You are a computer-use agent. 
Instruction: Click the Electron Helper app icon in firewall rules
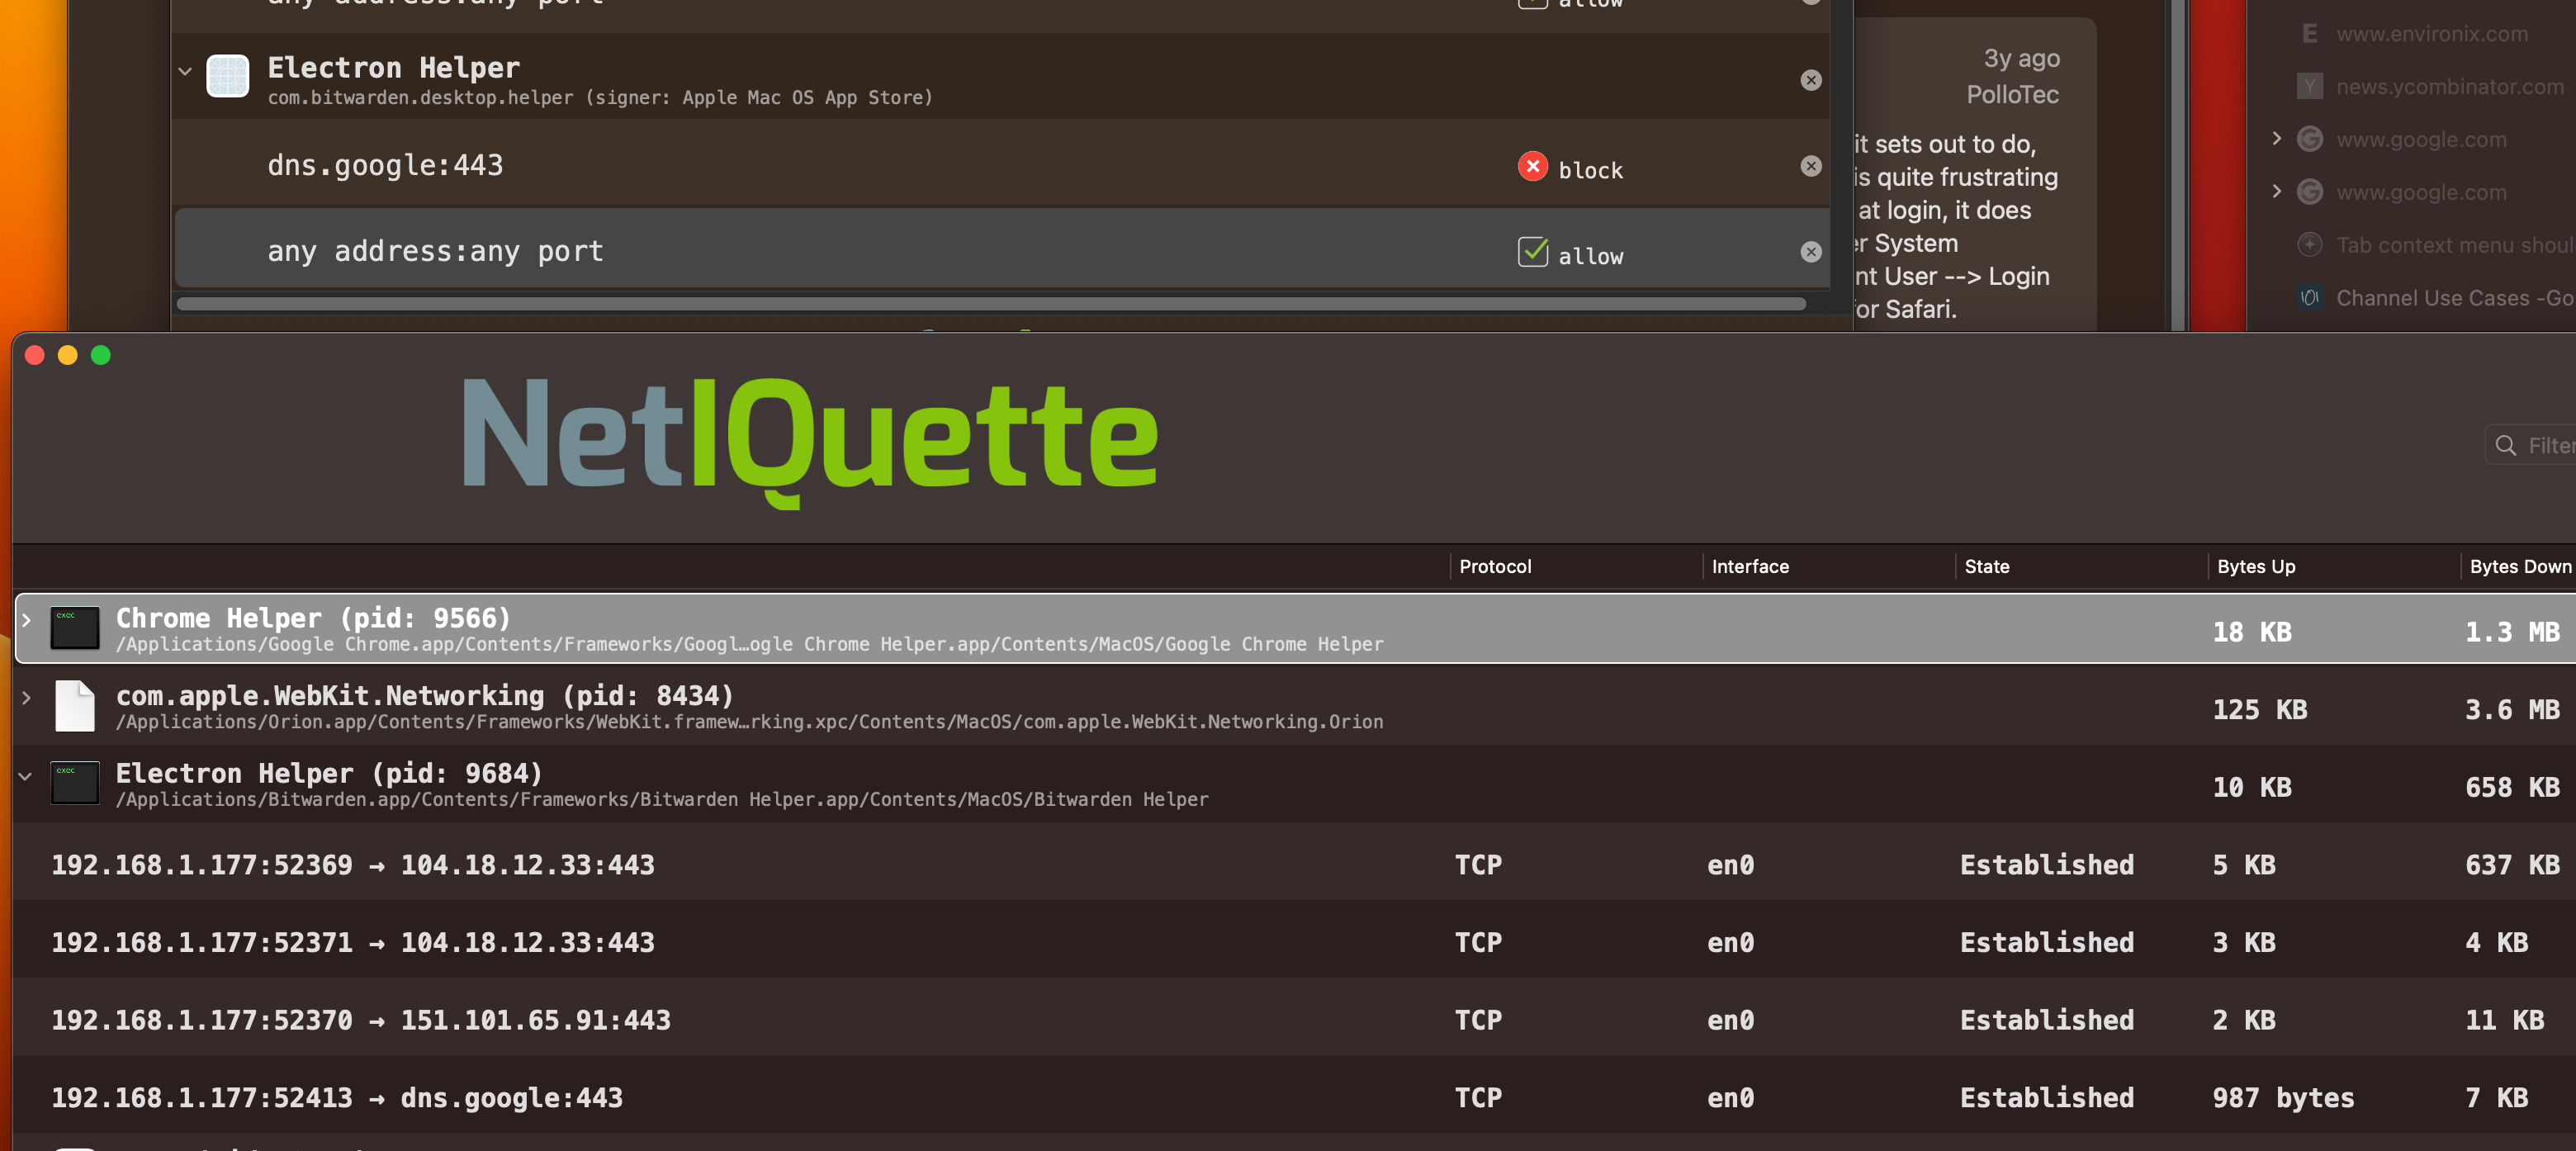(x=228, y=76)
